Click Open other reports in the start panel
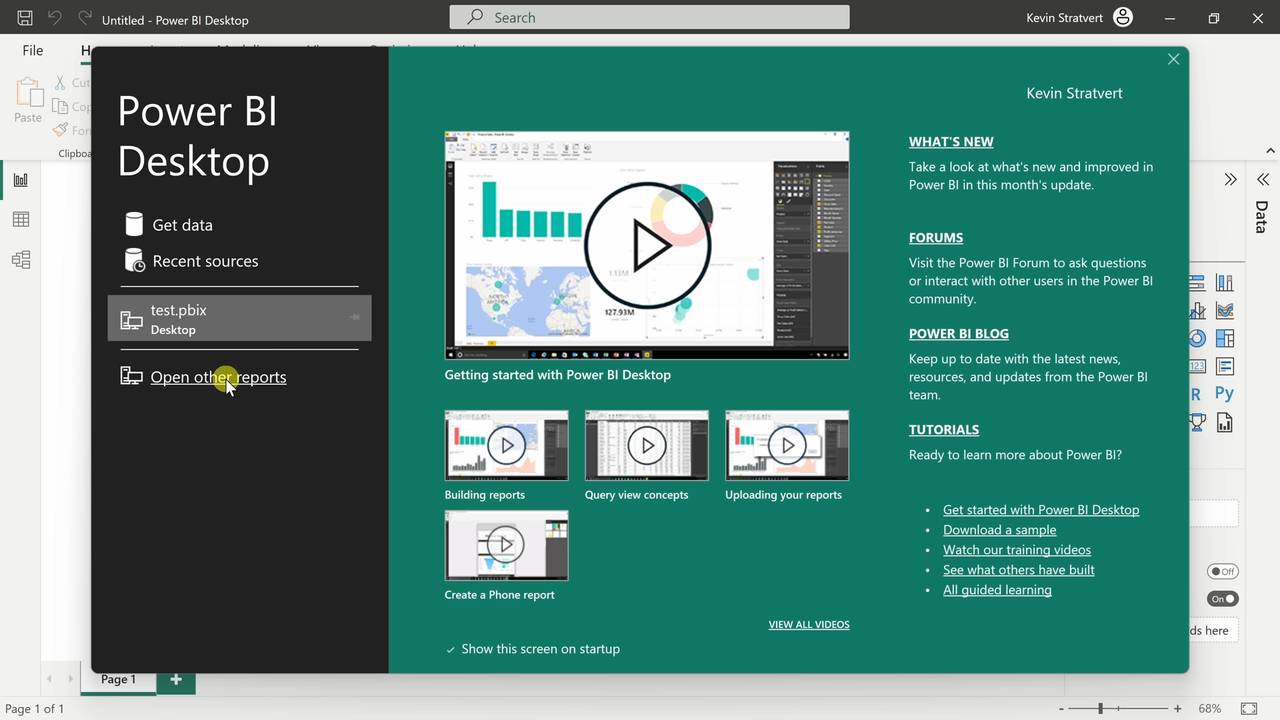Screen dimensions: 1280x720 (218, 377)
